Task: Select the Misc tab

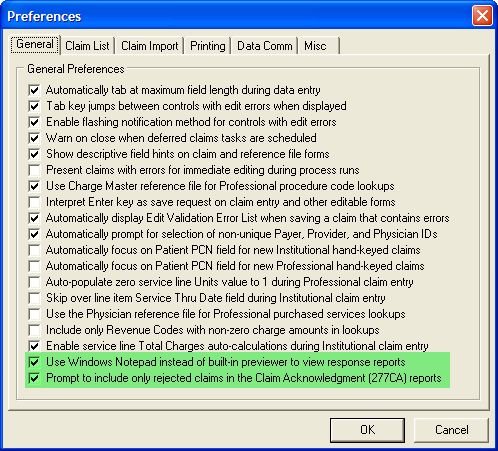Action: point(319,46)
